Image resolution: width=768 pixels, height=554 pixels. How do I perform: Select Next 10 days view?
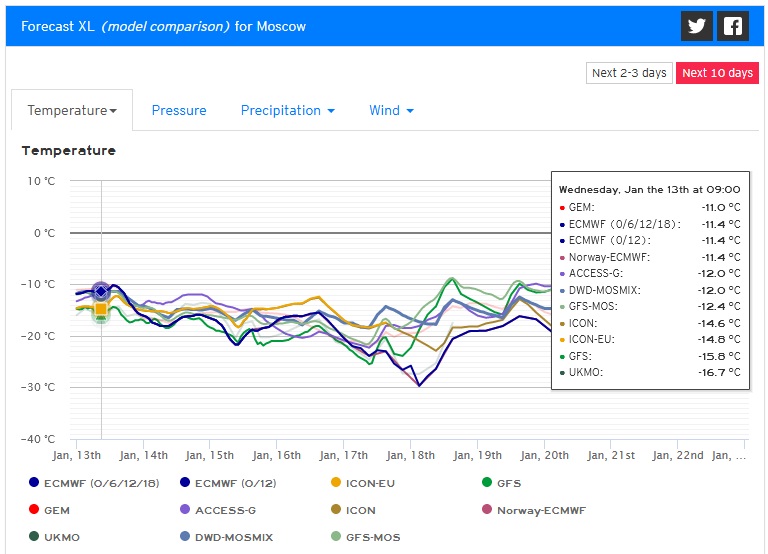point(717,73)
